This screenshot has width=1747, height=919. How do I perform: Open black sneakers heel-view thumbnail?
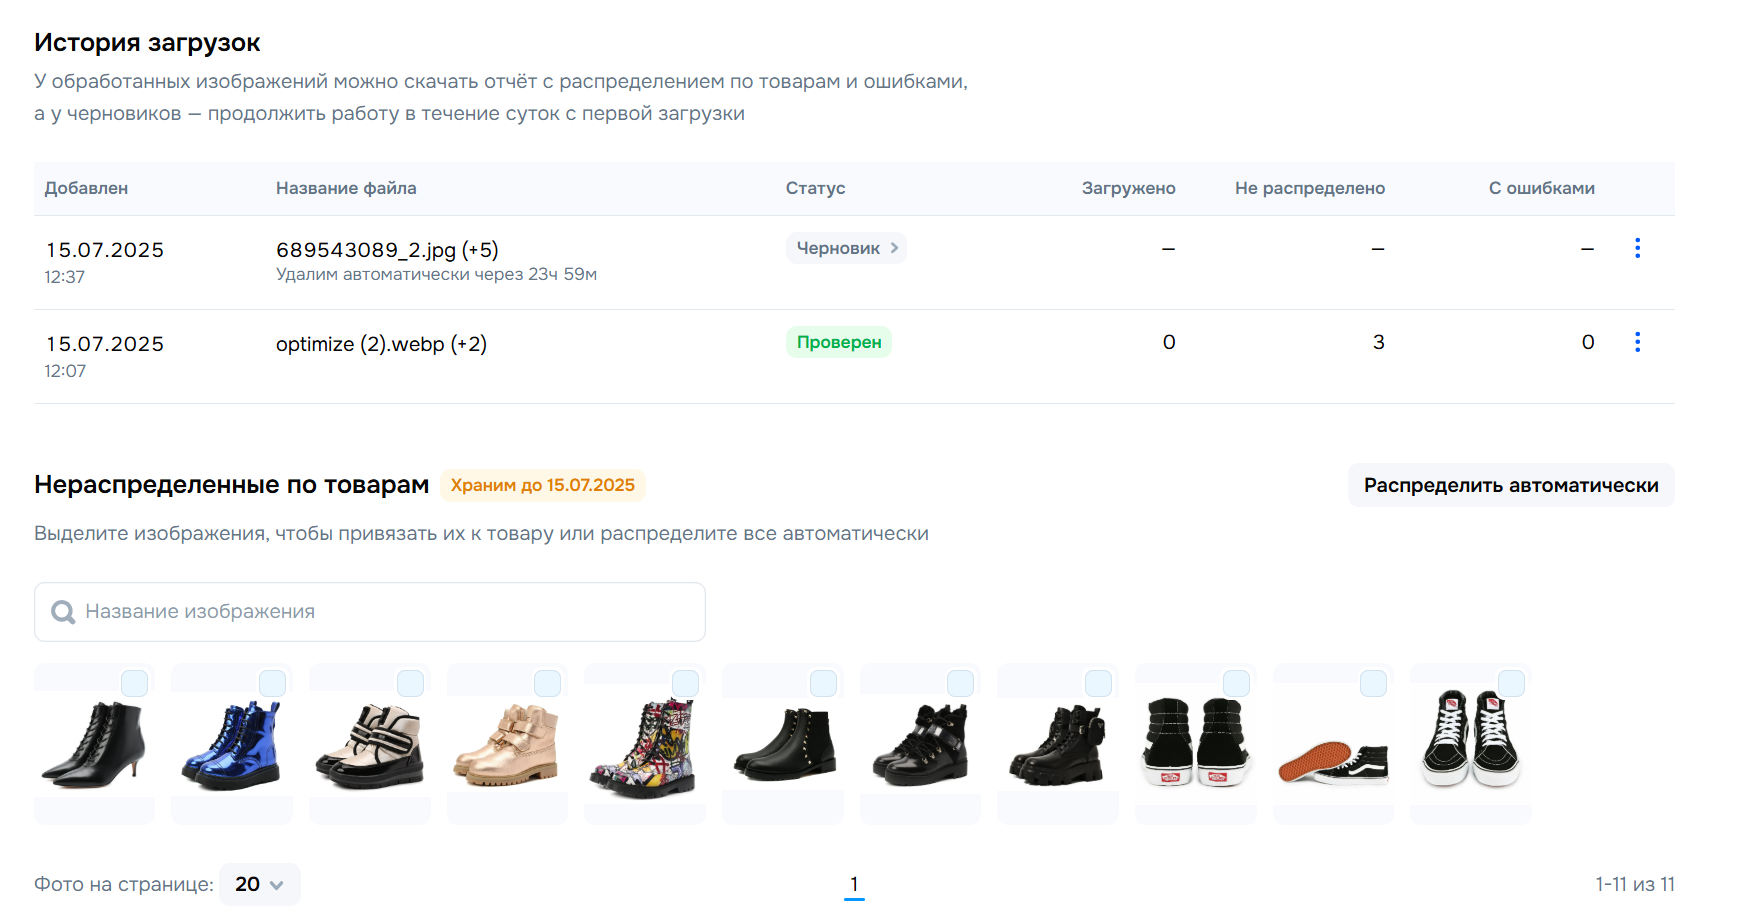(1196, 744)
